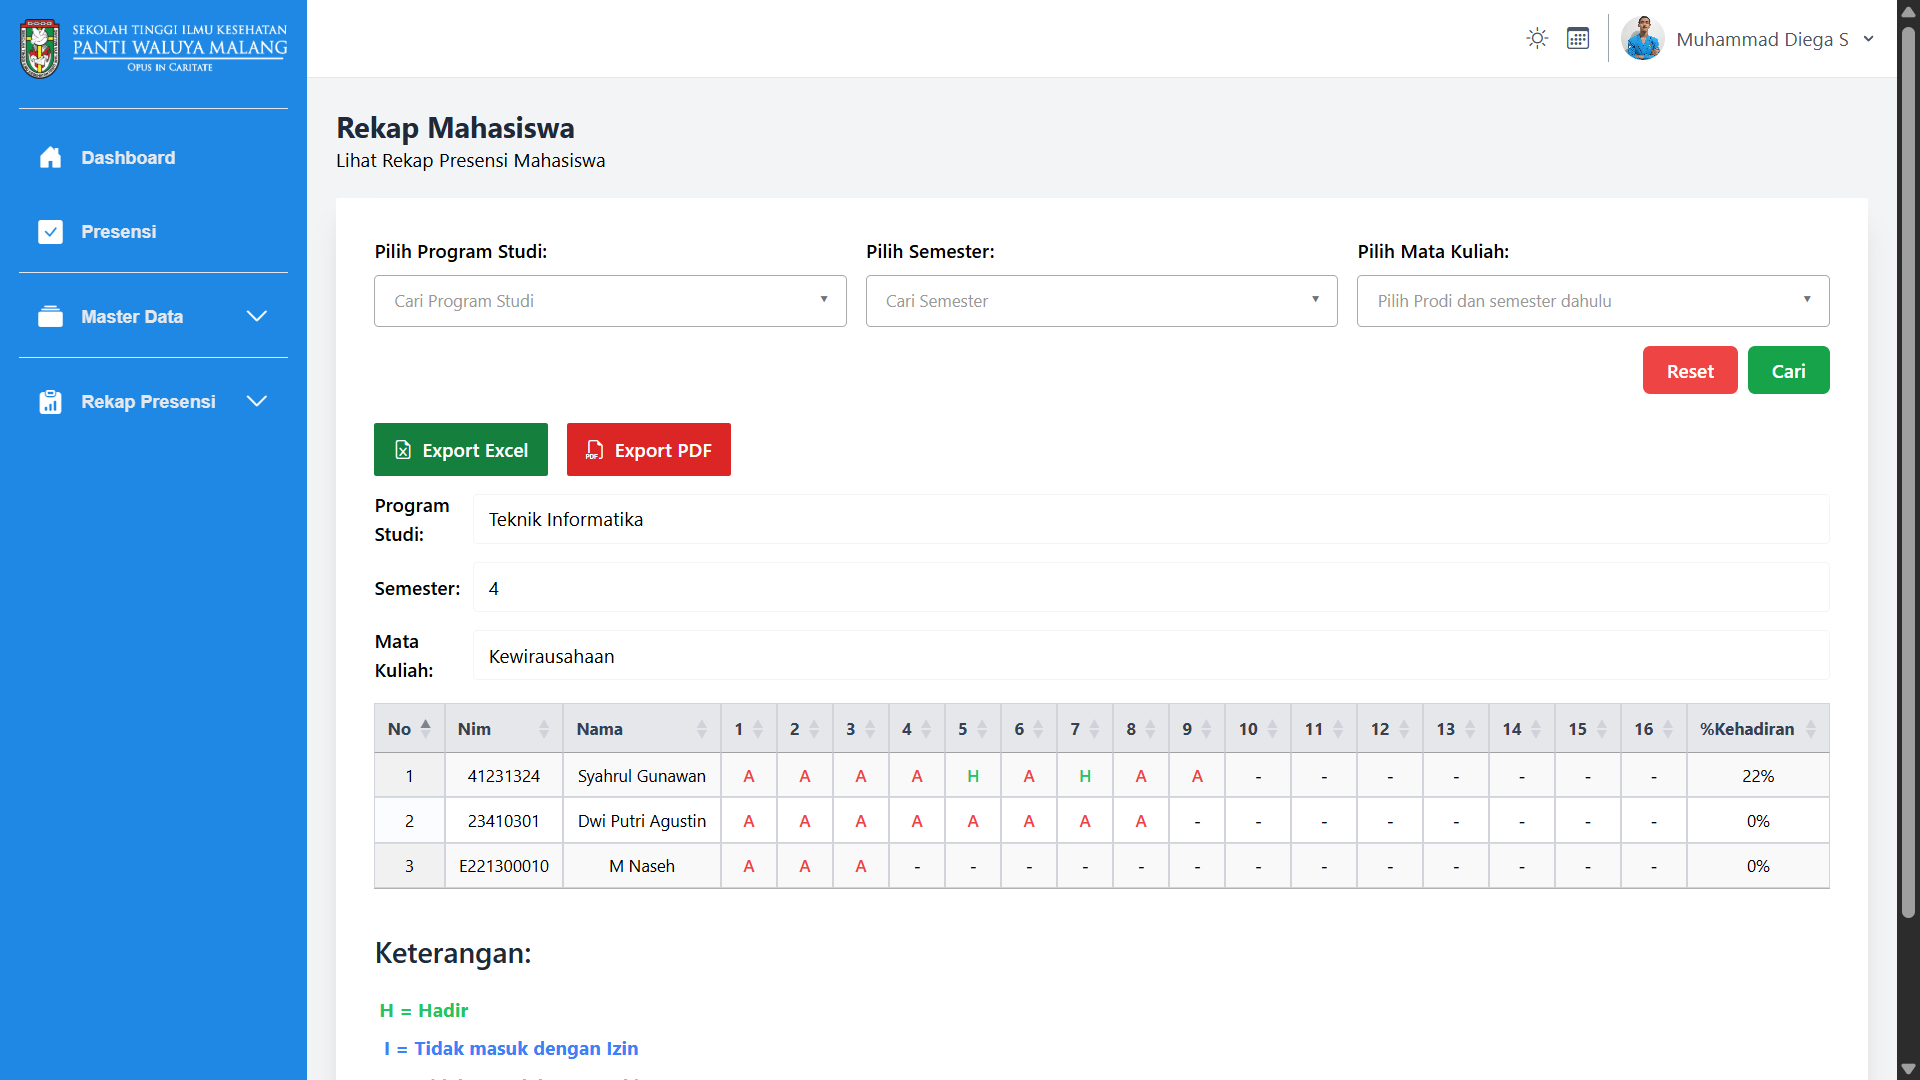
Task: Click the user profile avatar
Action: point(1642,39)
